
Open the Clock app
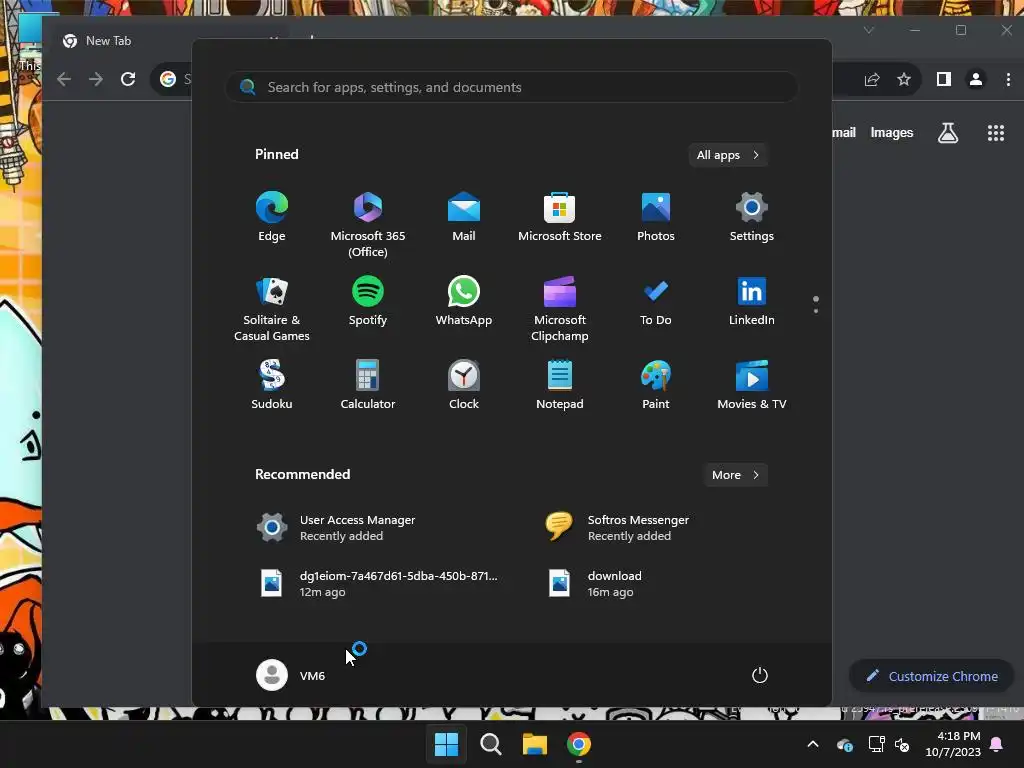click(464, 385)
